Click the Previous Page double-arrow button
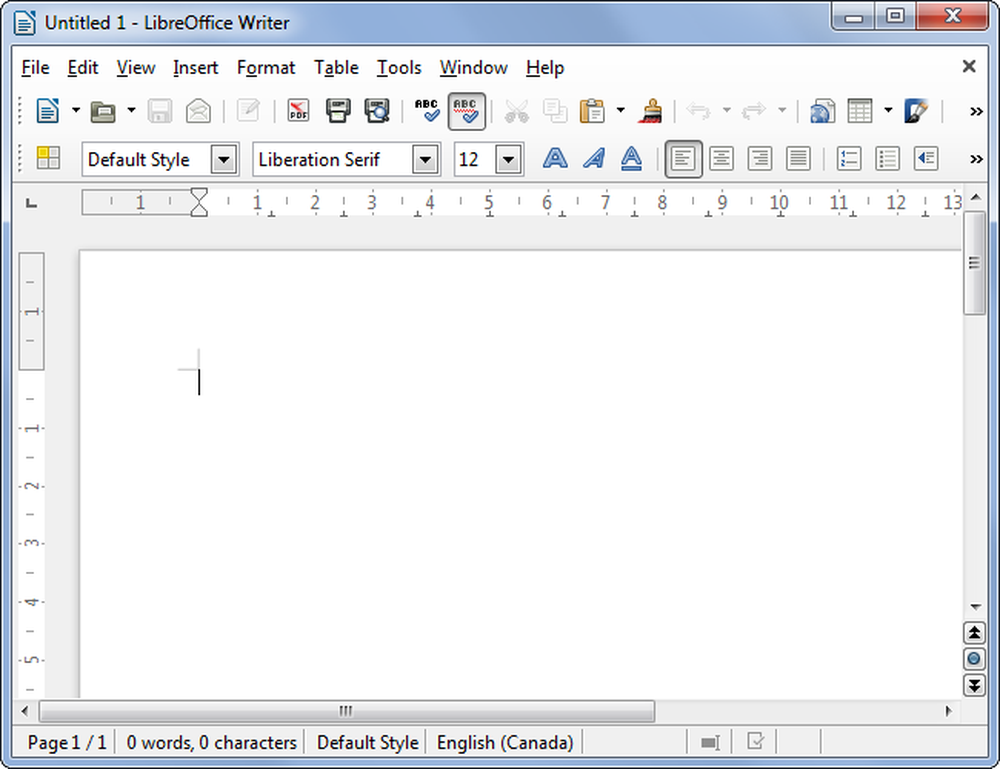Viewport: 1000px width, 769px height. 974,633
